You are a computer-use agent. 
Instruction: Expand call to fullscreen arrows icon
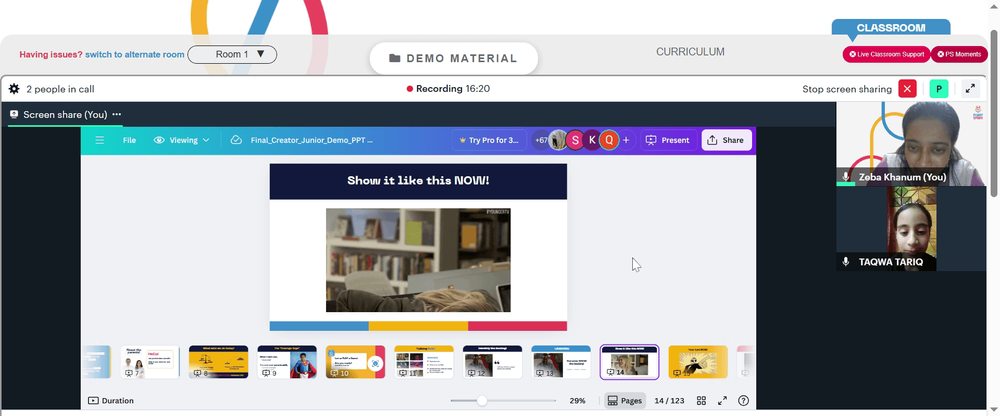970,89
